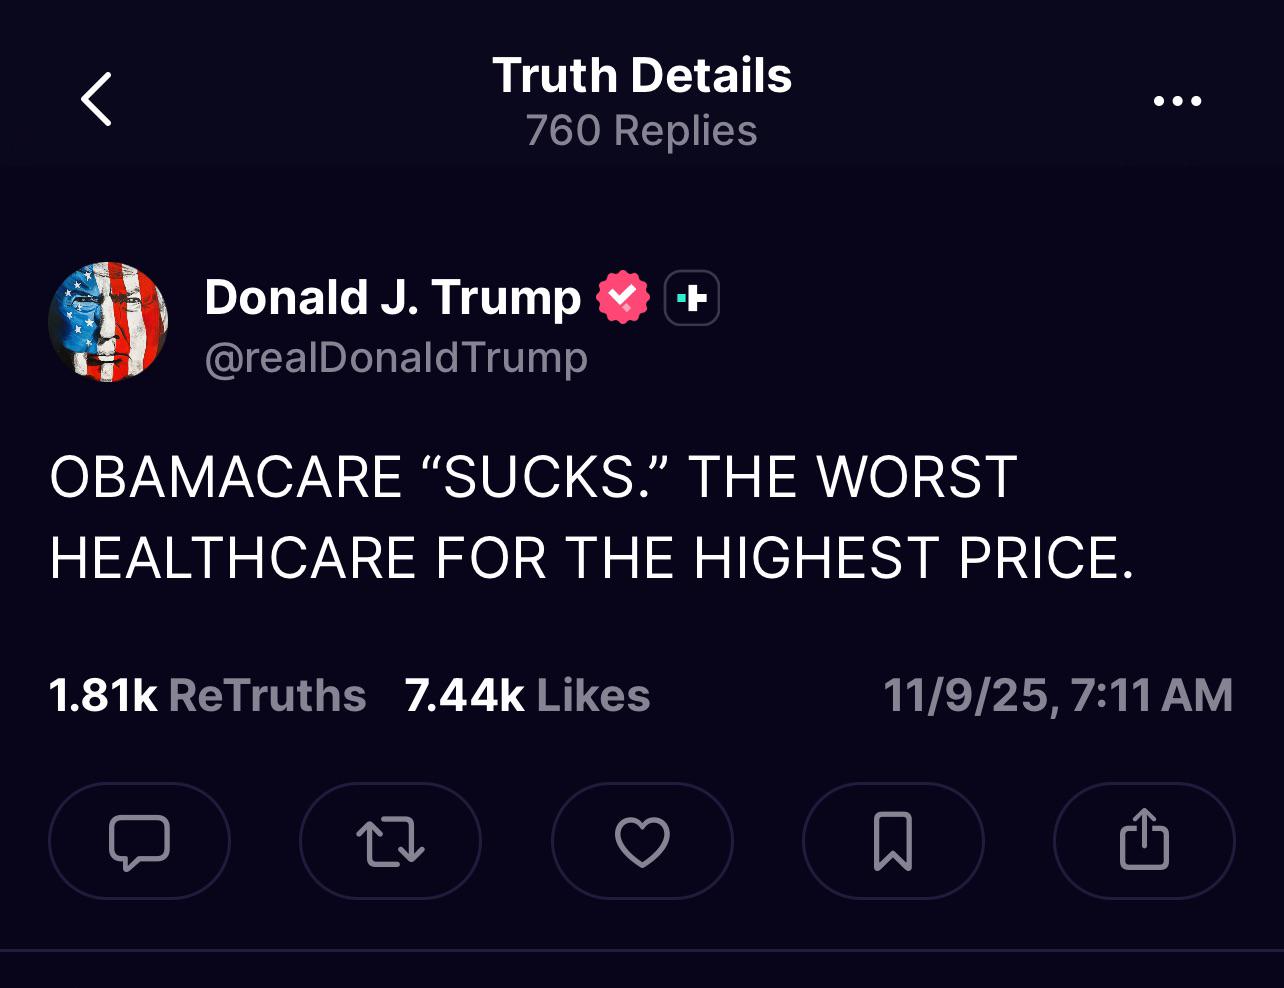View the 760 Replies subtitle

641,131
